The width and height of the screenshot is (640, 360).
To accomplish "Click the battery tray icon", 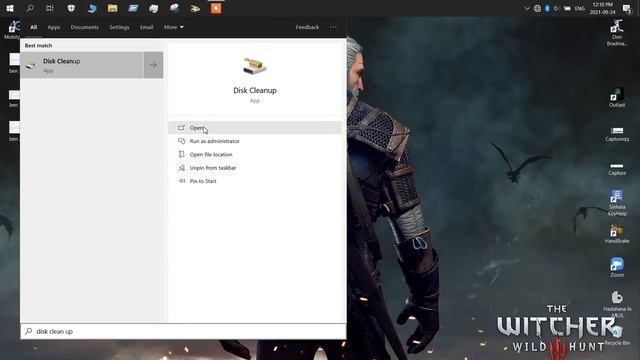I will pos(567,9).
